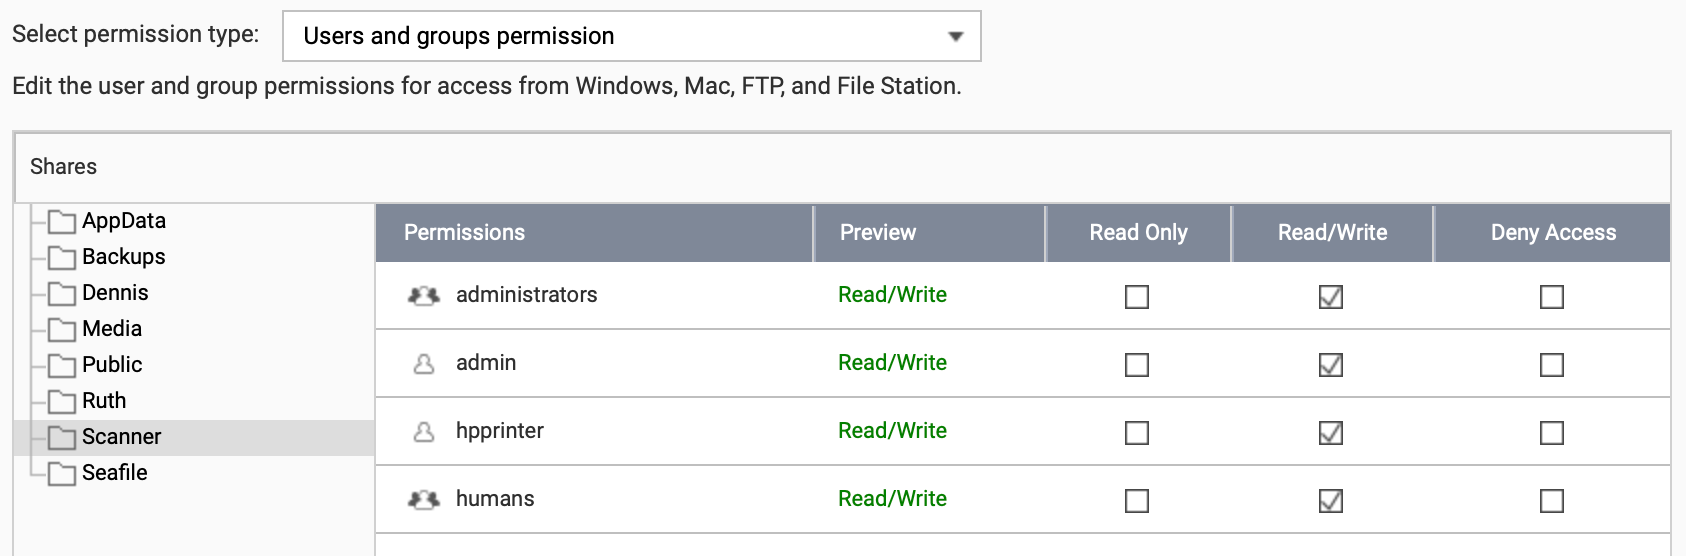
Task: Click the administrators group icon
Action: (424, 295)
